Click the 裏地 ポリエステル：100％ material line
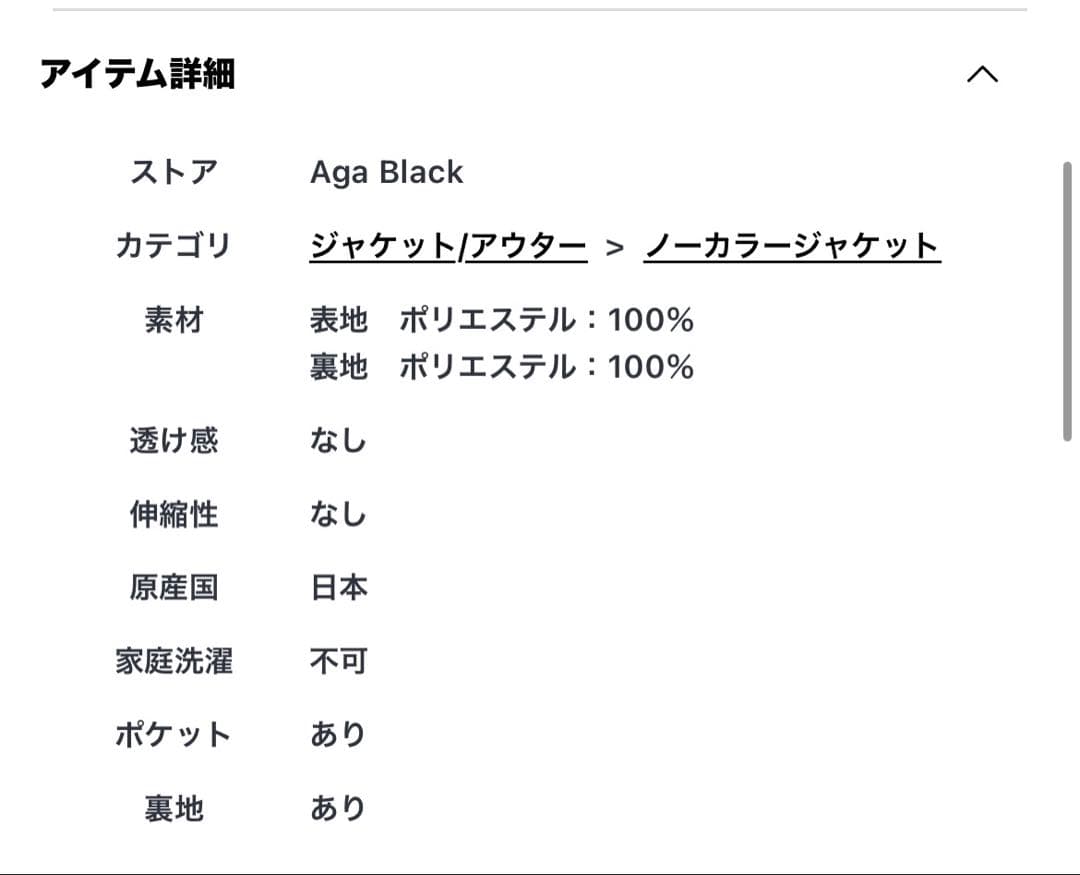Image resolution: width=1080 pixels, height=875 pixels. [503, 366]
